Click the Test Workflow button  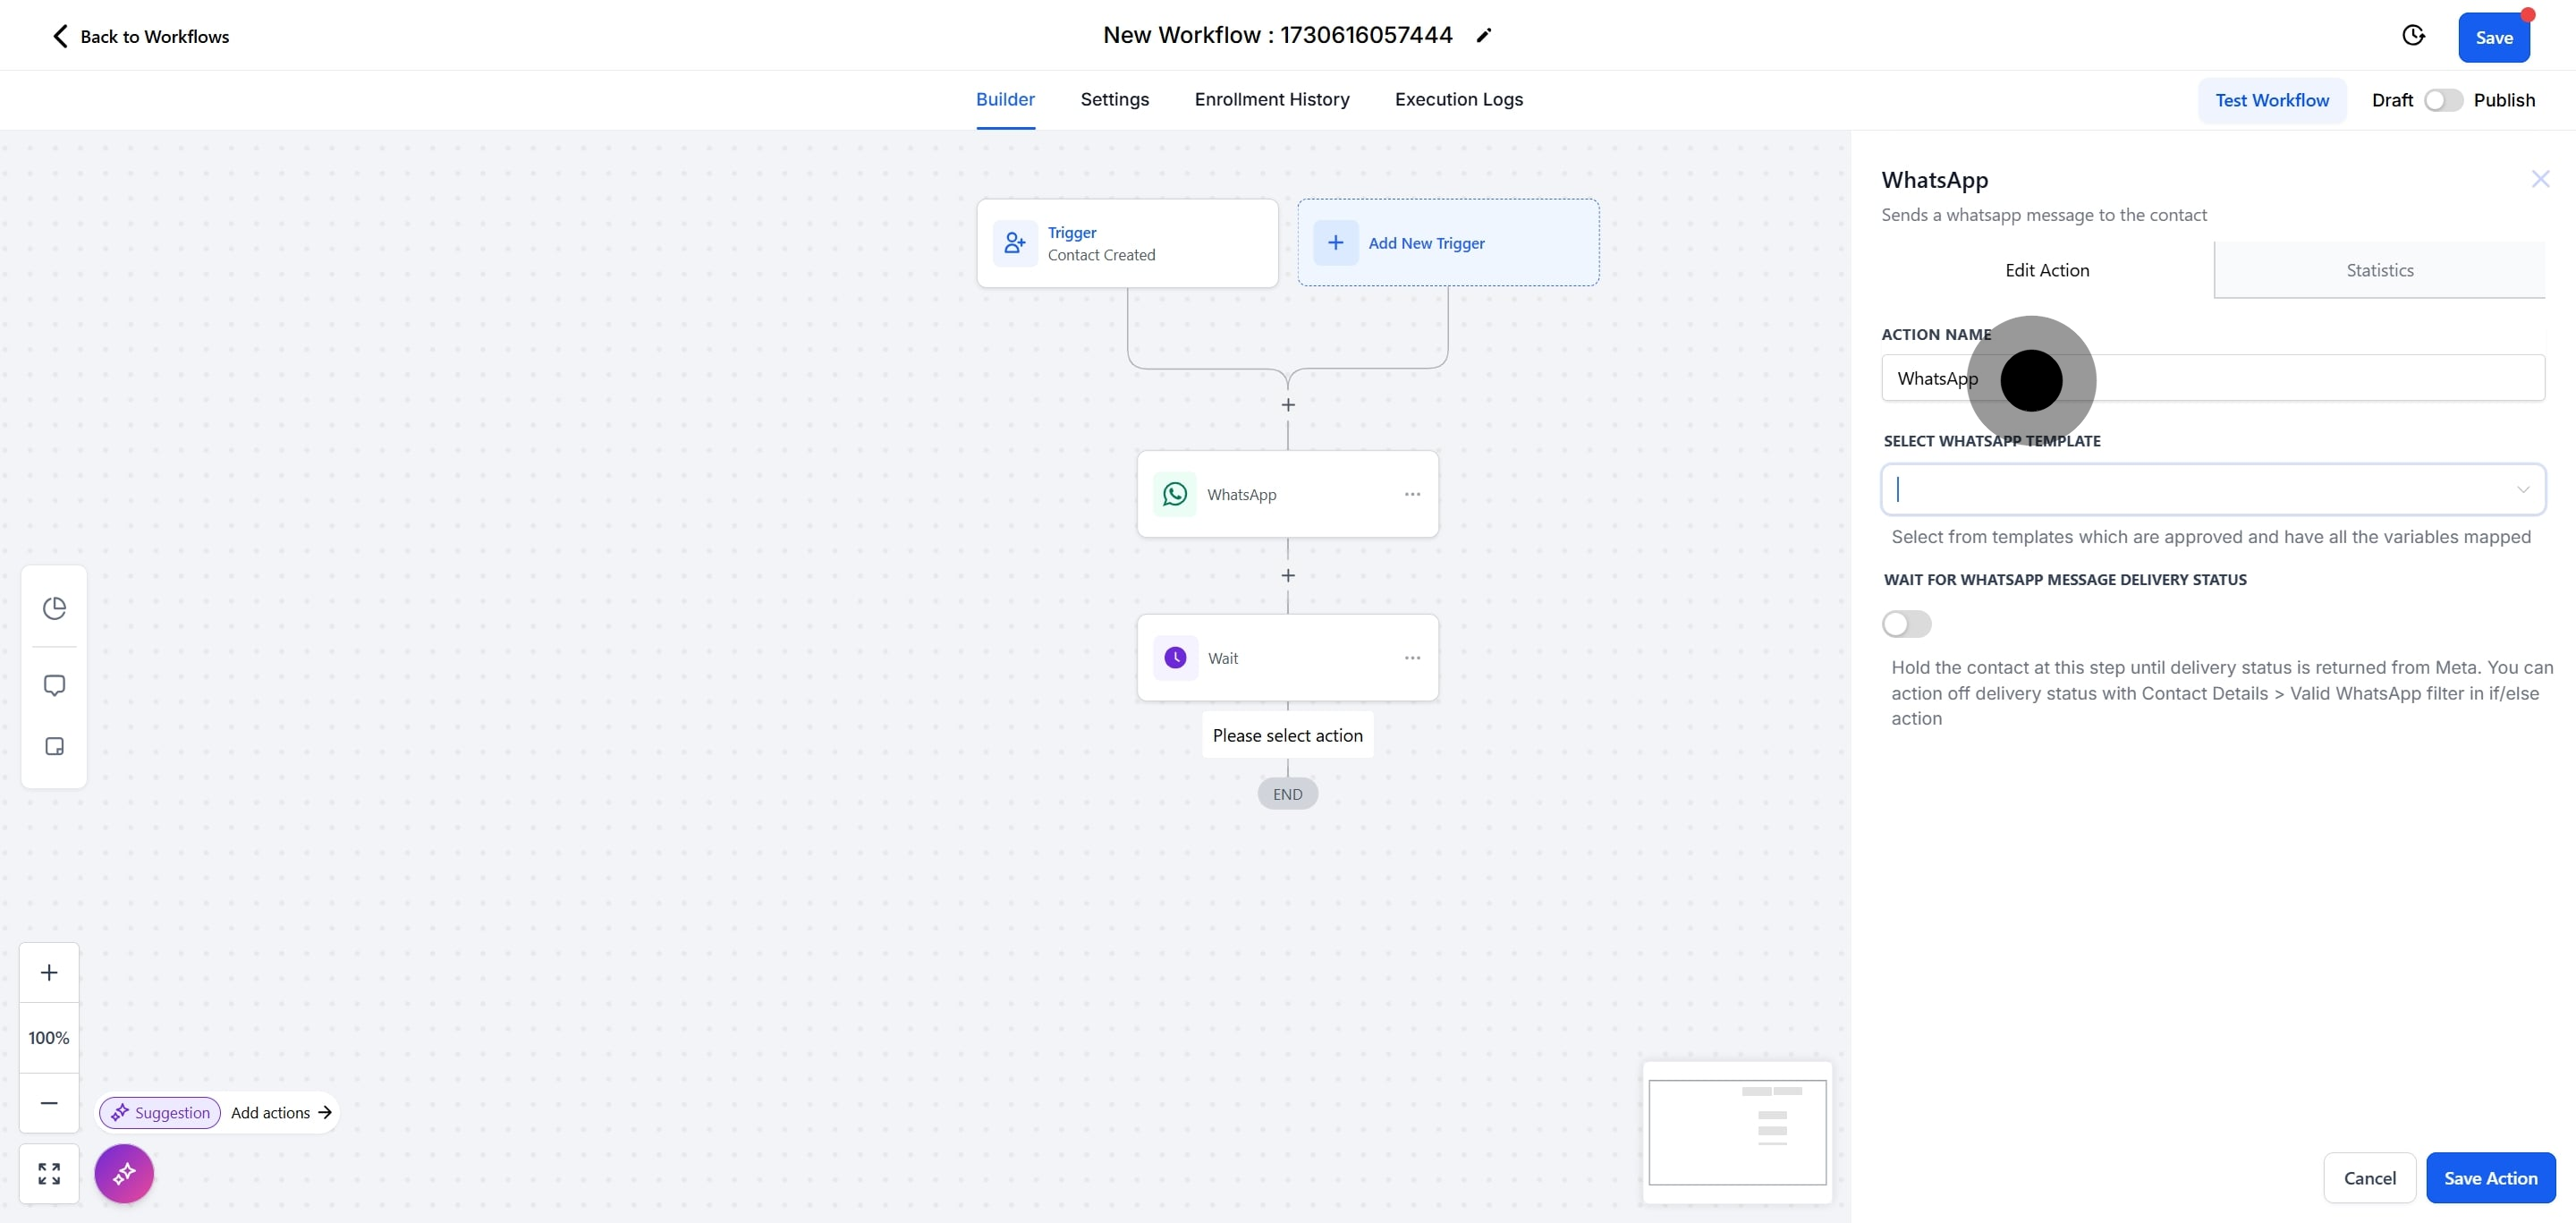[2271, 100]
